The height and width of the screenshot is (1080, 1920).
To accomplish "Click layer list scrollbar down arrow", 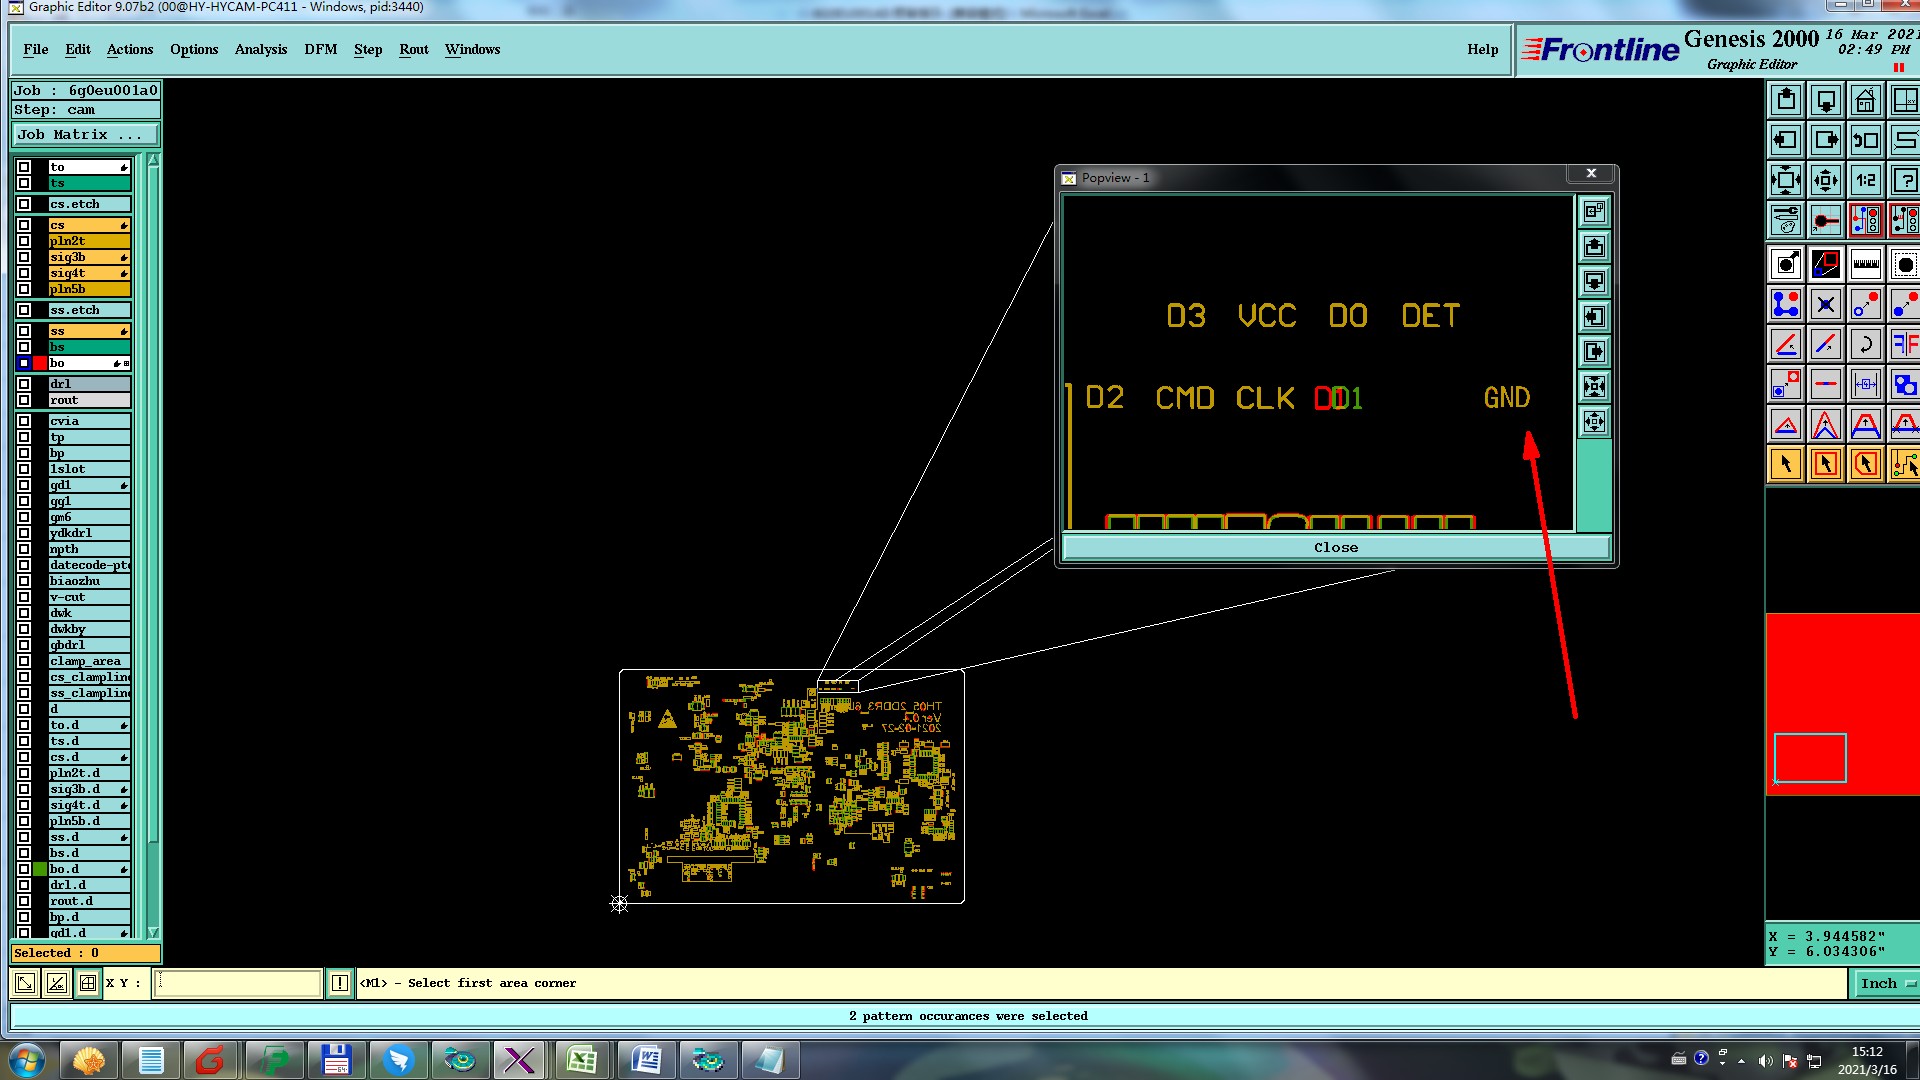I will pos(153,932).
